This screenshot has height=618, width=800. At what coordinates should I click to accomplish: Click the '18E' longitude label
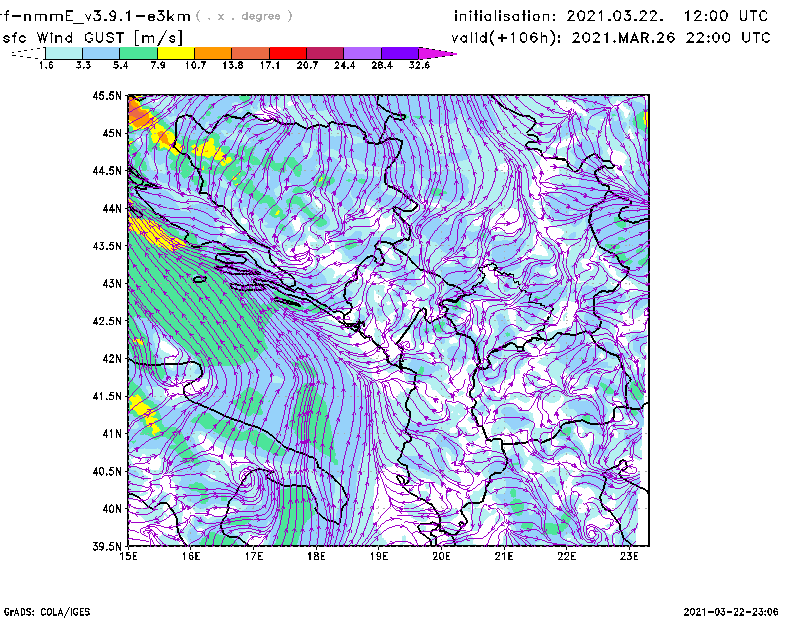click(x=316, y=556)
